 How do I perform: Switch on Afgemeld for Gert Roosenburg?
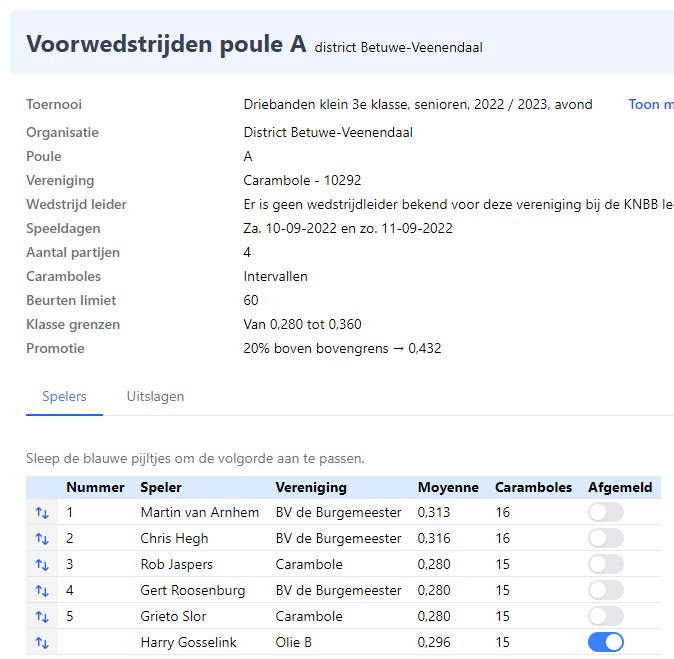(606, 590)
